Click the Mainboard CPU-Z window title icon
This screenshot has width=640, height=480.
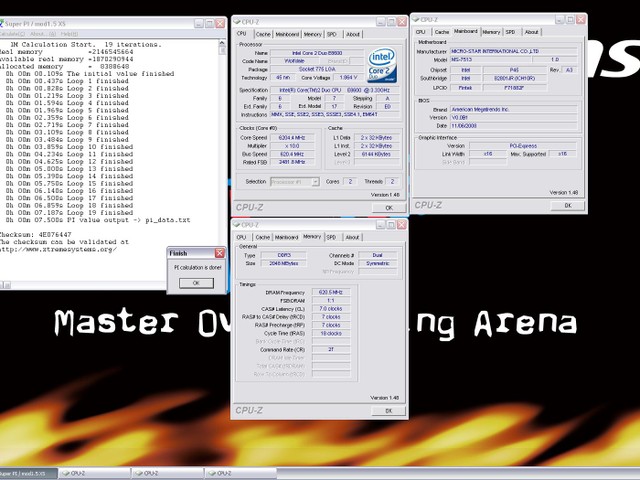coord(416,19)
